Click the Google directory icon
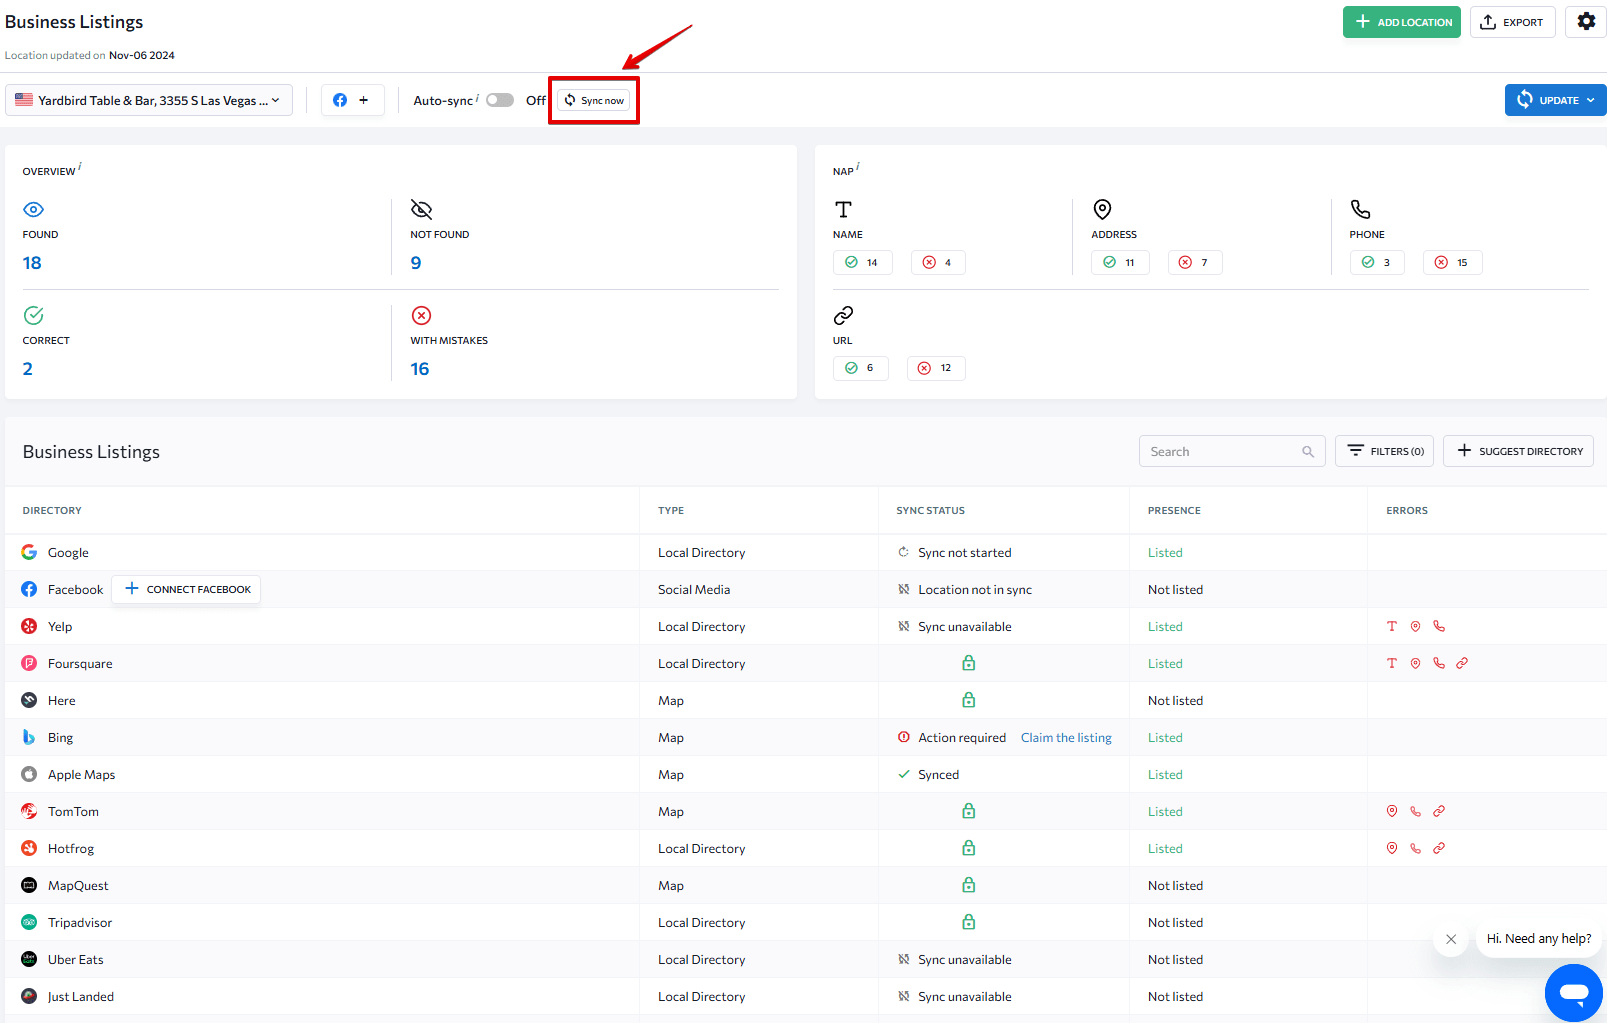The image size is (1607, 1023). tap(29, 552)
